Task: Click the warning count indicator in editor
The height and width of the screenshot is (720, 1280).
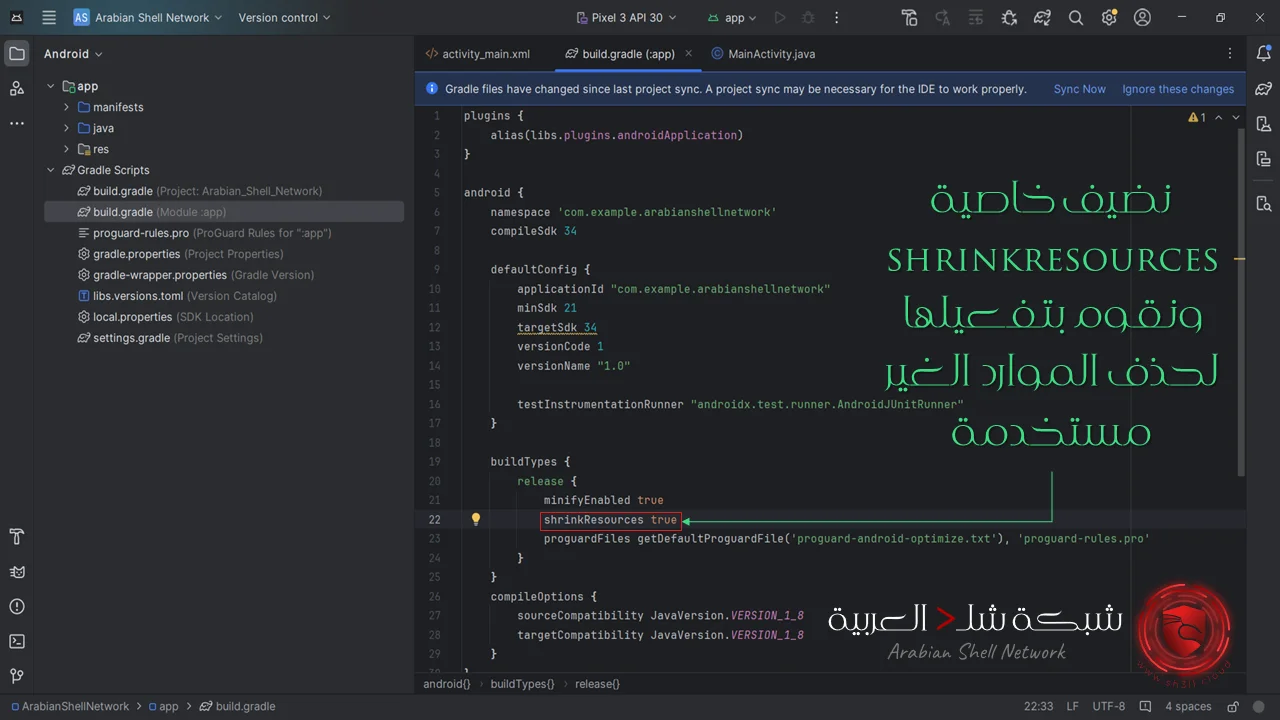Action: 1197,117
